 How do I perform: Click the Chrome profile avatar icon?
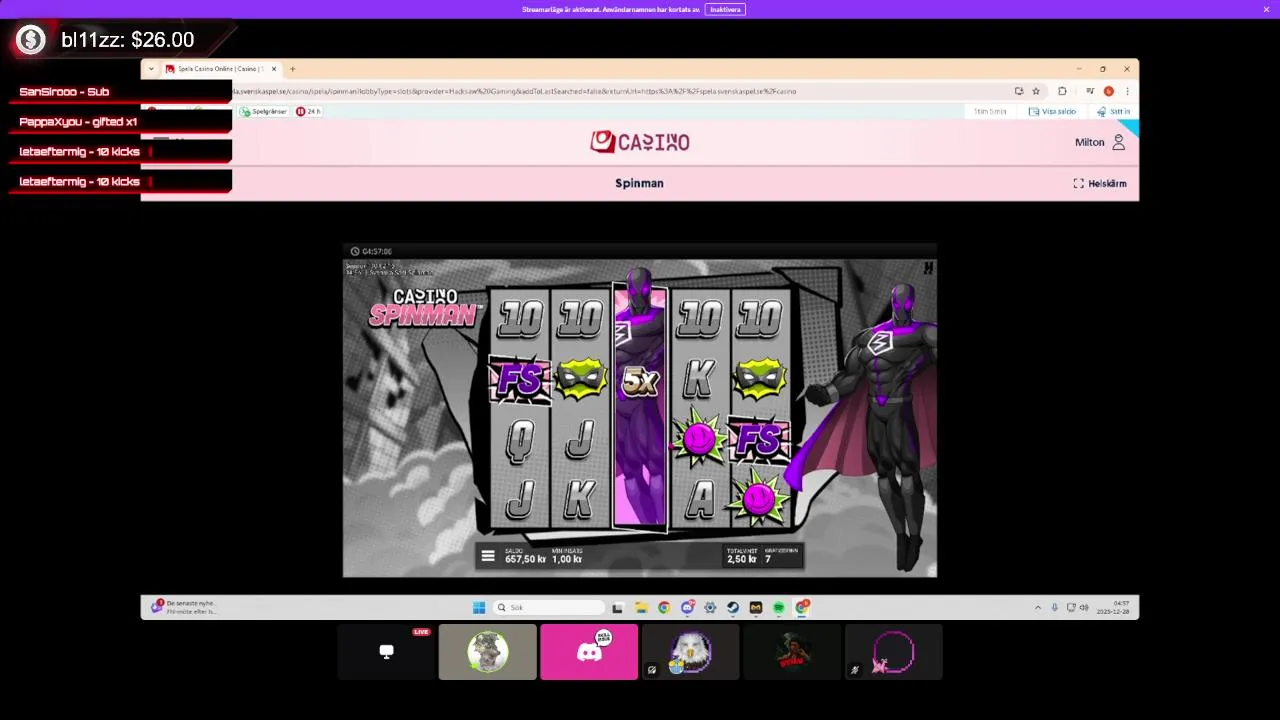pyautogui.click(x=1108, y=91)
